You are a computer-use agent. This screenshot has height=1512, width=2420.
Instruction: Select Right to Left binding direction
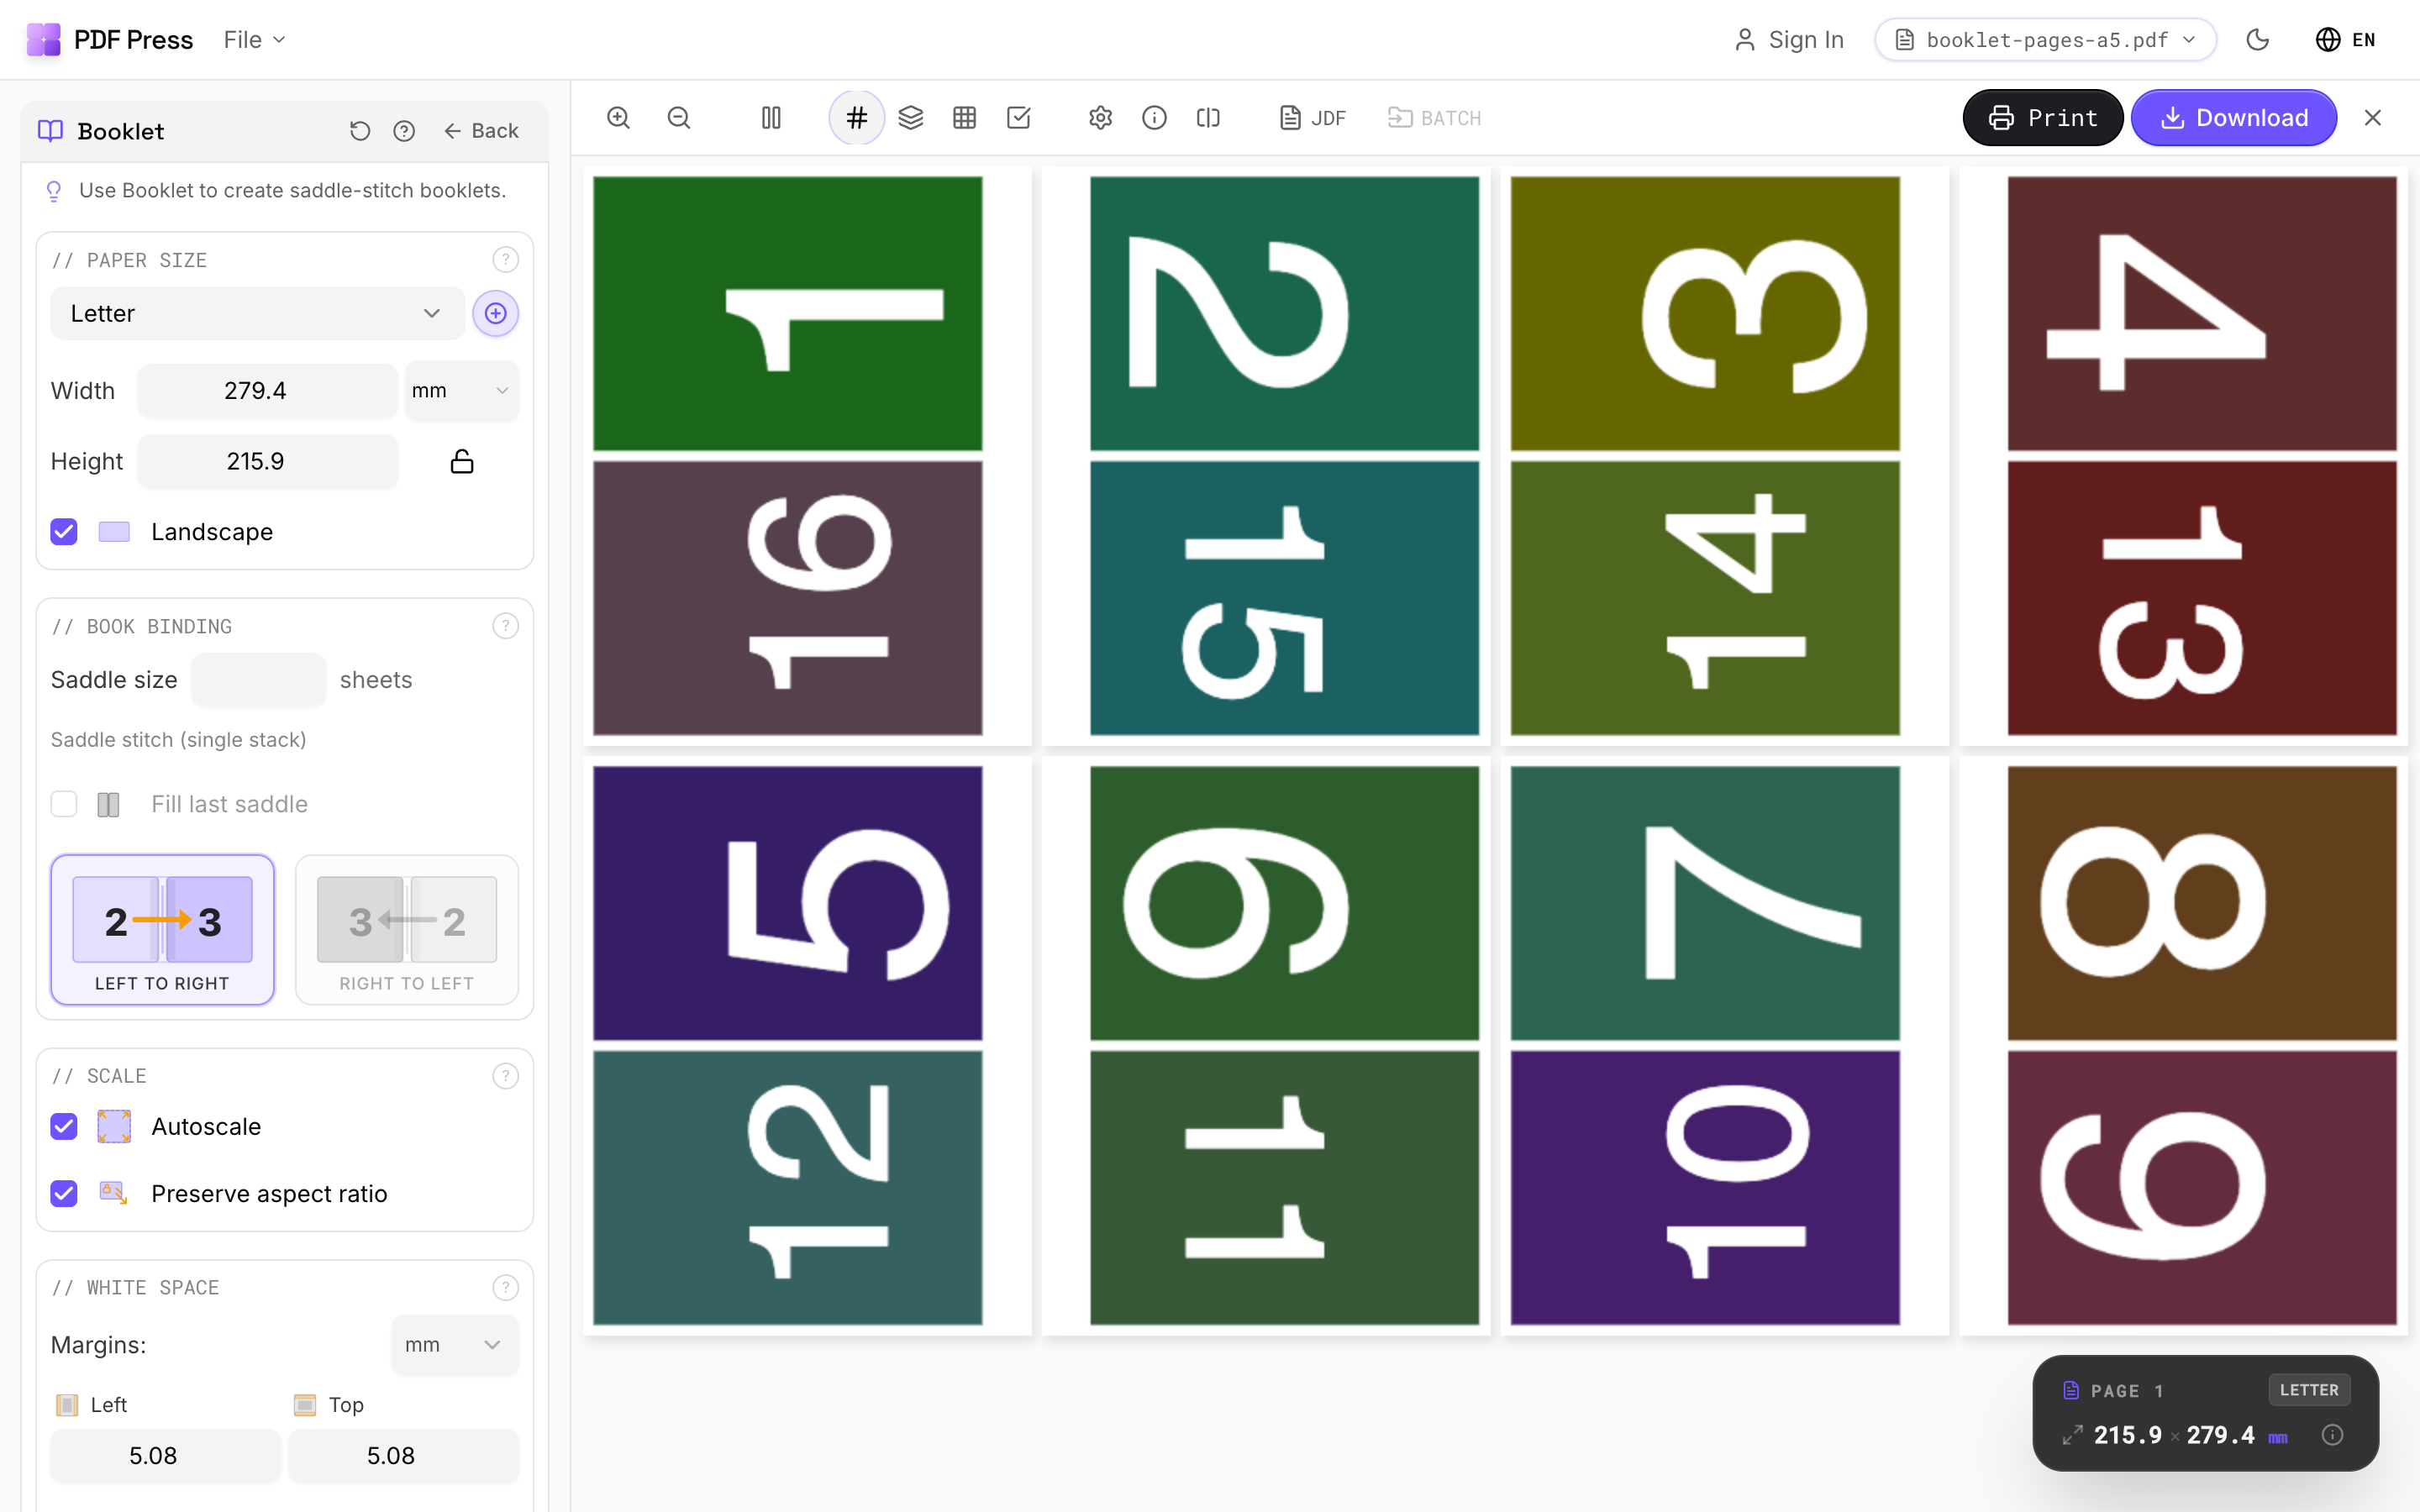407,930
